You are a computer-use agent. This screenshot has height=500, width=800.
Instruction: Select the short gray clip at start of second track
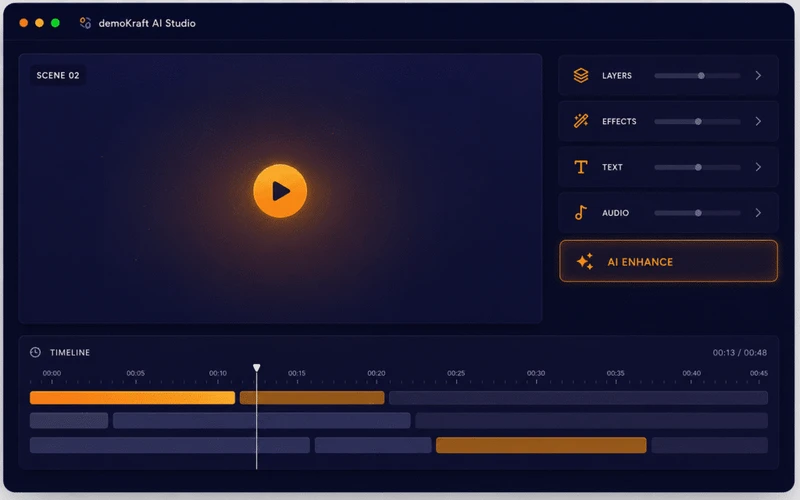coord(69,420)
